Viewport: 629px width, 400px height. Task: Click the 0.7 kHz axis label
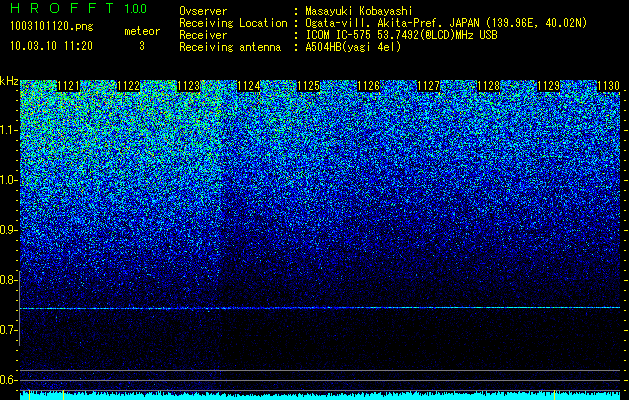pyautogui.click(x=8, y=330)
